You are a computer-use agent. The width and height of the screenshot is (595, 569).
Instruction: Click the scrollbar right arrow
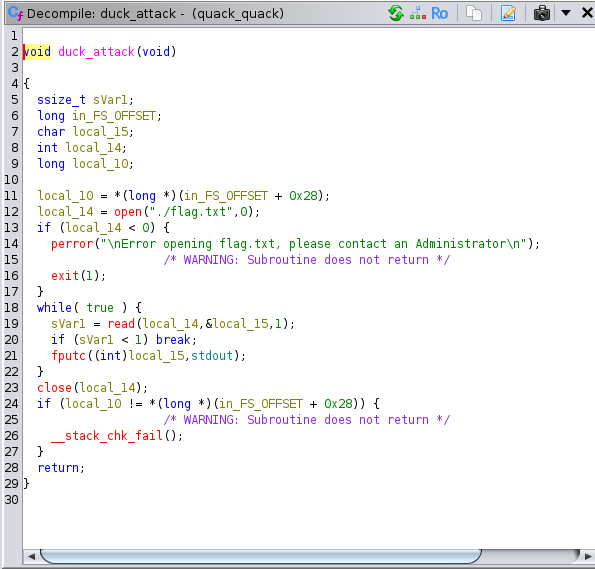[x=588, y=556]
